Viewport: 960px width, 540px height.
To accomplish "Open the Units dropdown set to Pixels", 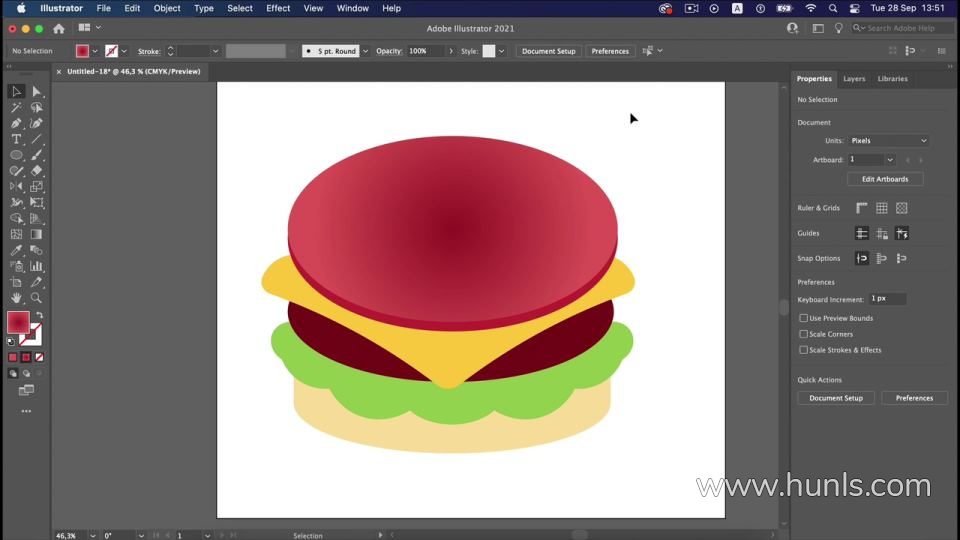I will click(888, 141).
